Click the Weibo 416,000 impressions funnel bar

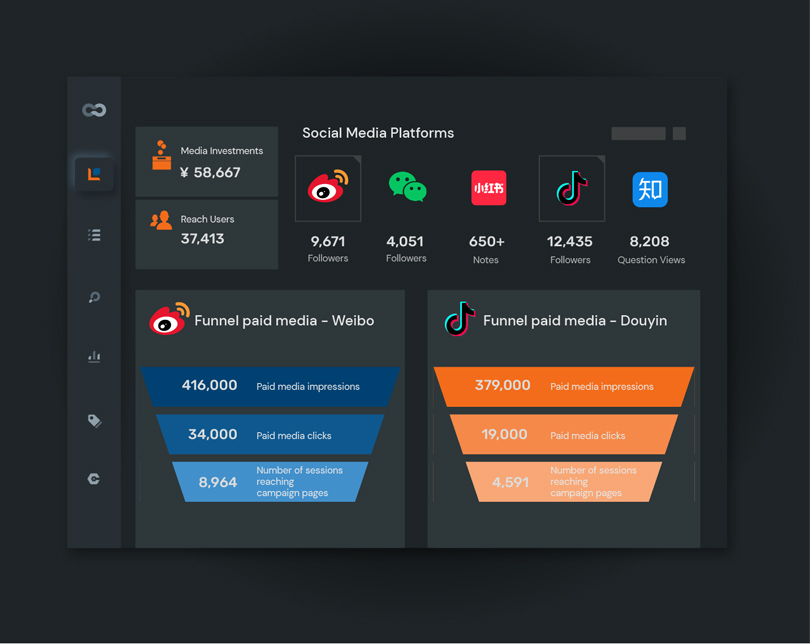[x=270, y=386]
